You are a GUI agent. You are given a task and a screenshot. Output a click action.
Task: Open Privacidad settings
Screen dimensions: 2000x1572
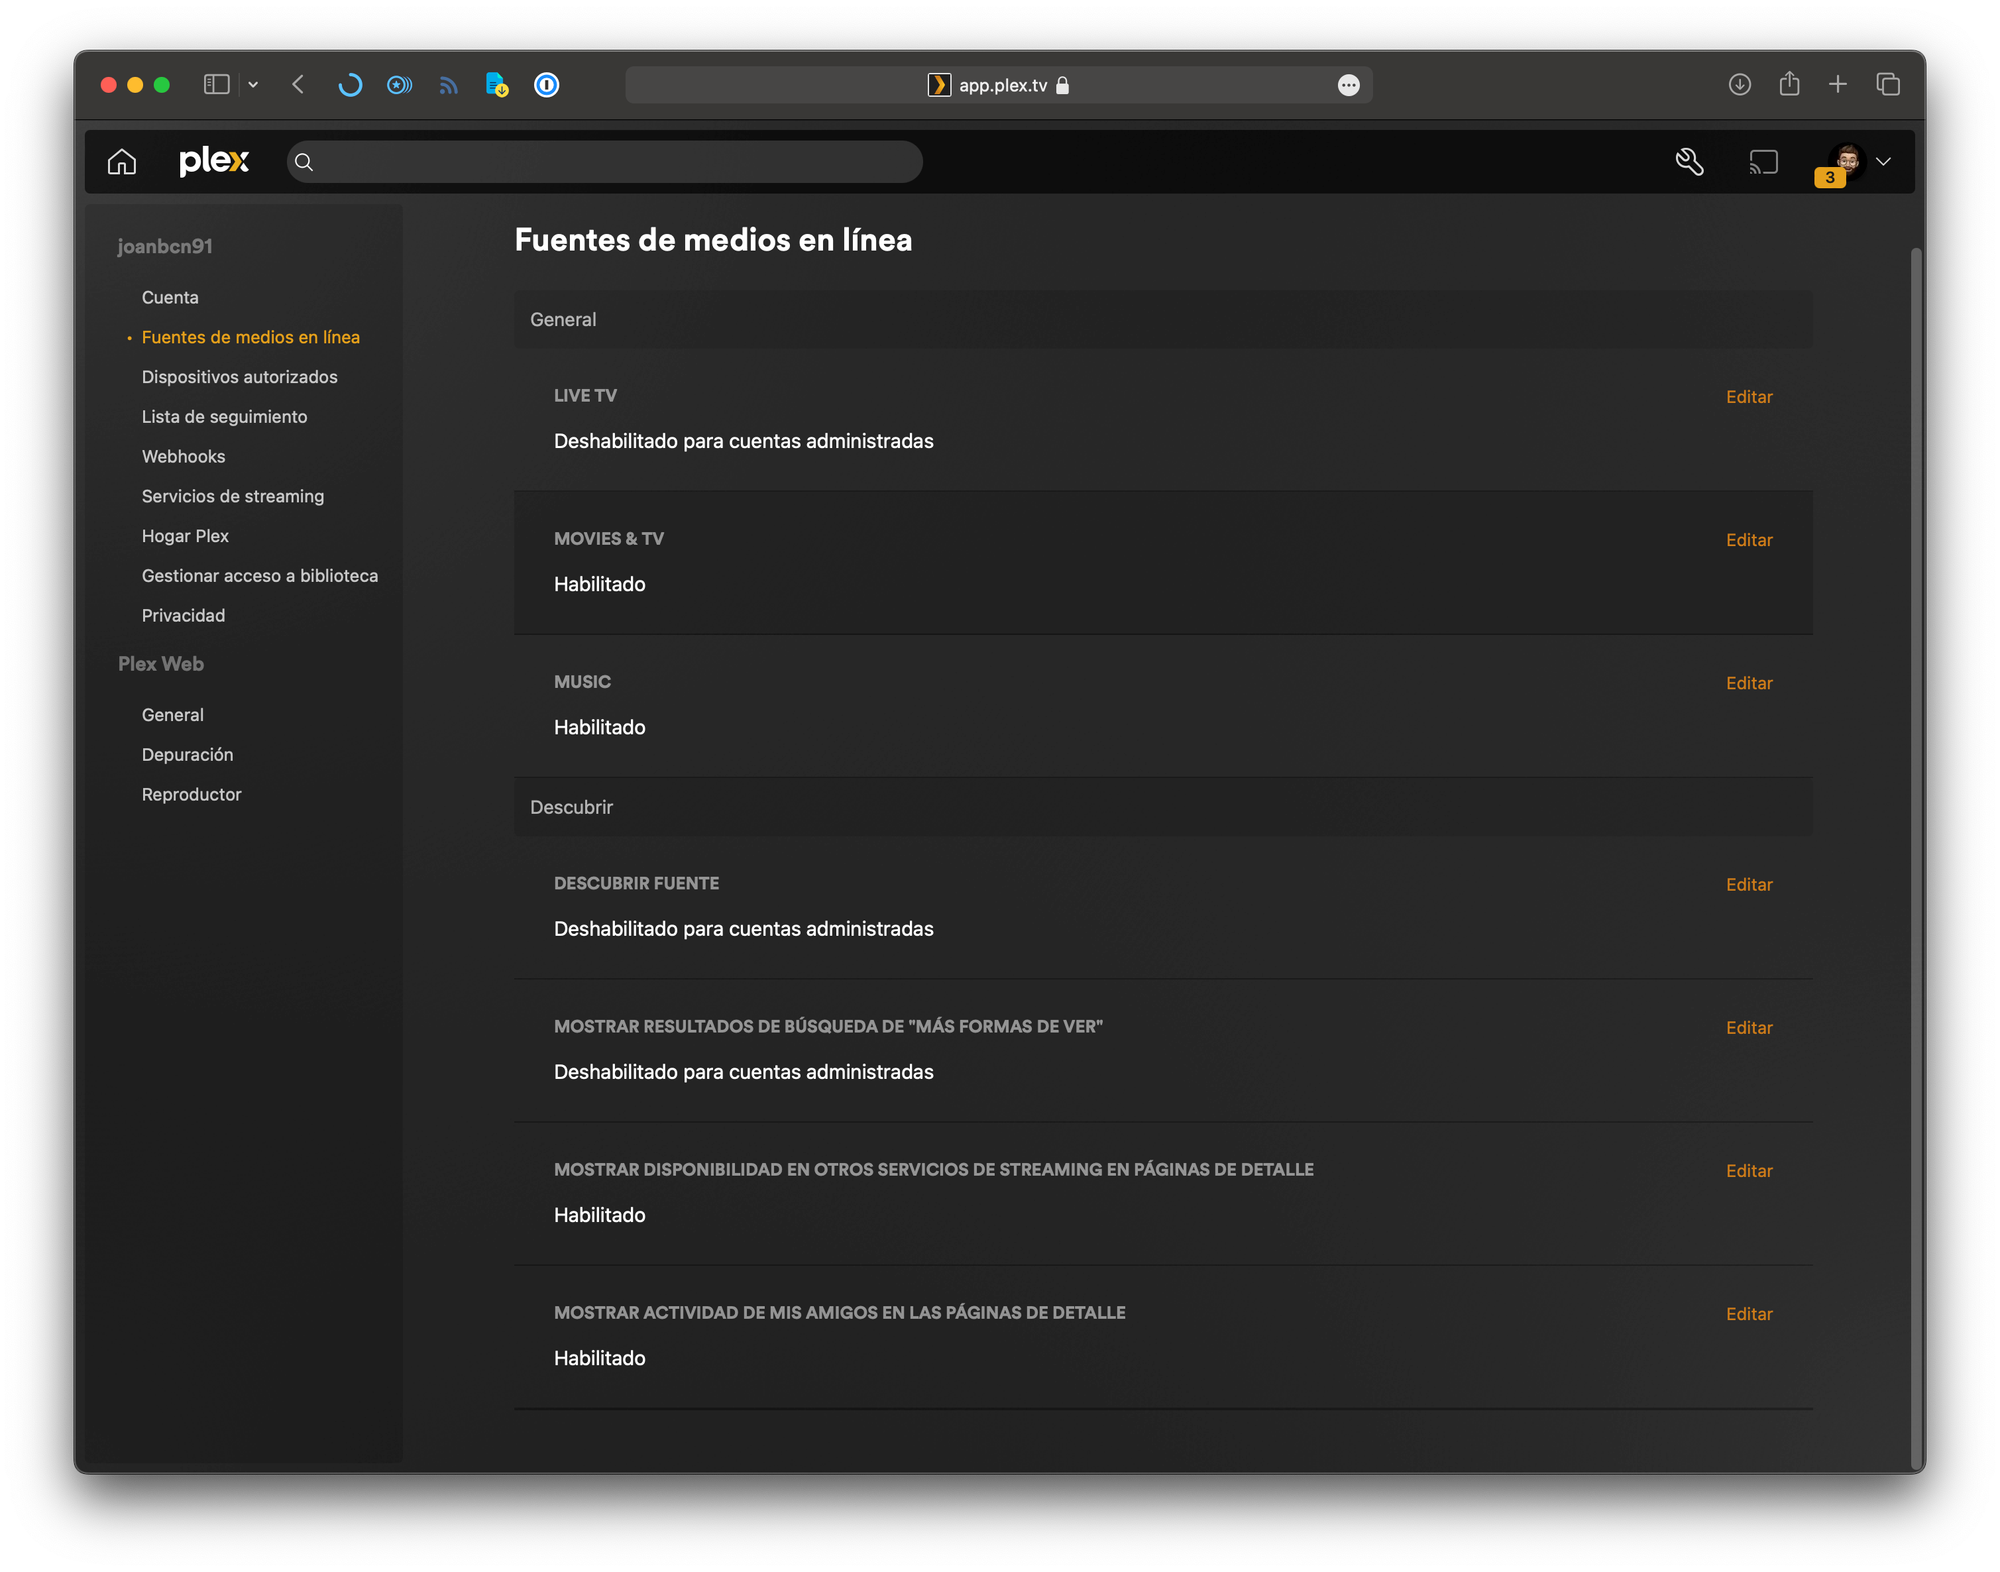(x=184, y=615)
